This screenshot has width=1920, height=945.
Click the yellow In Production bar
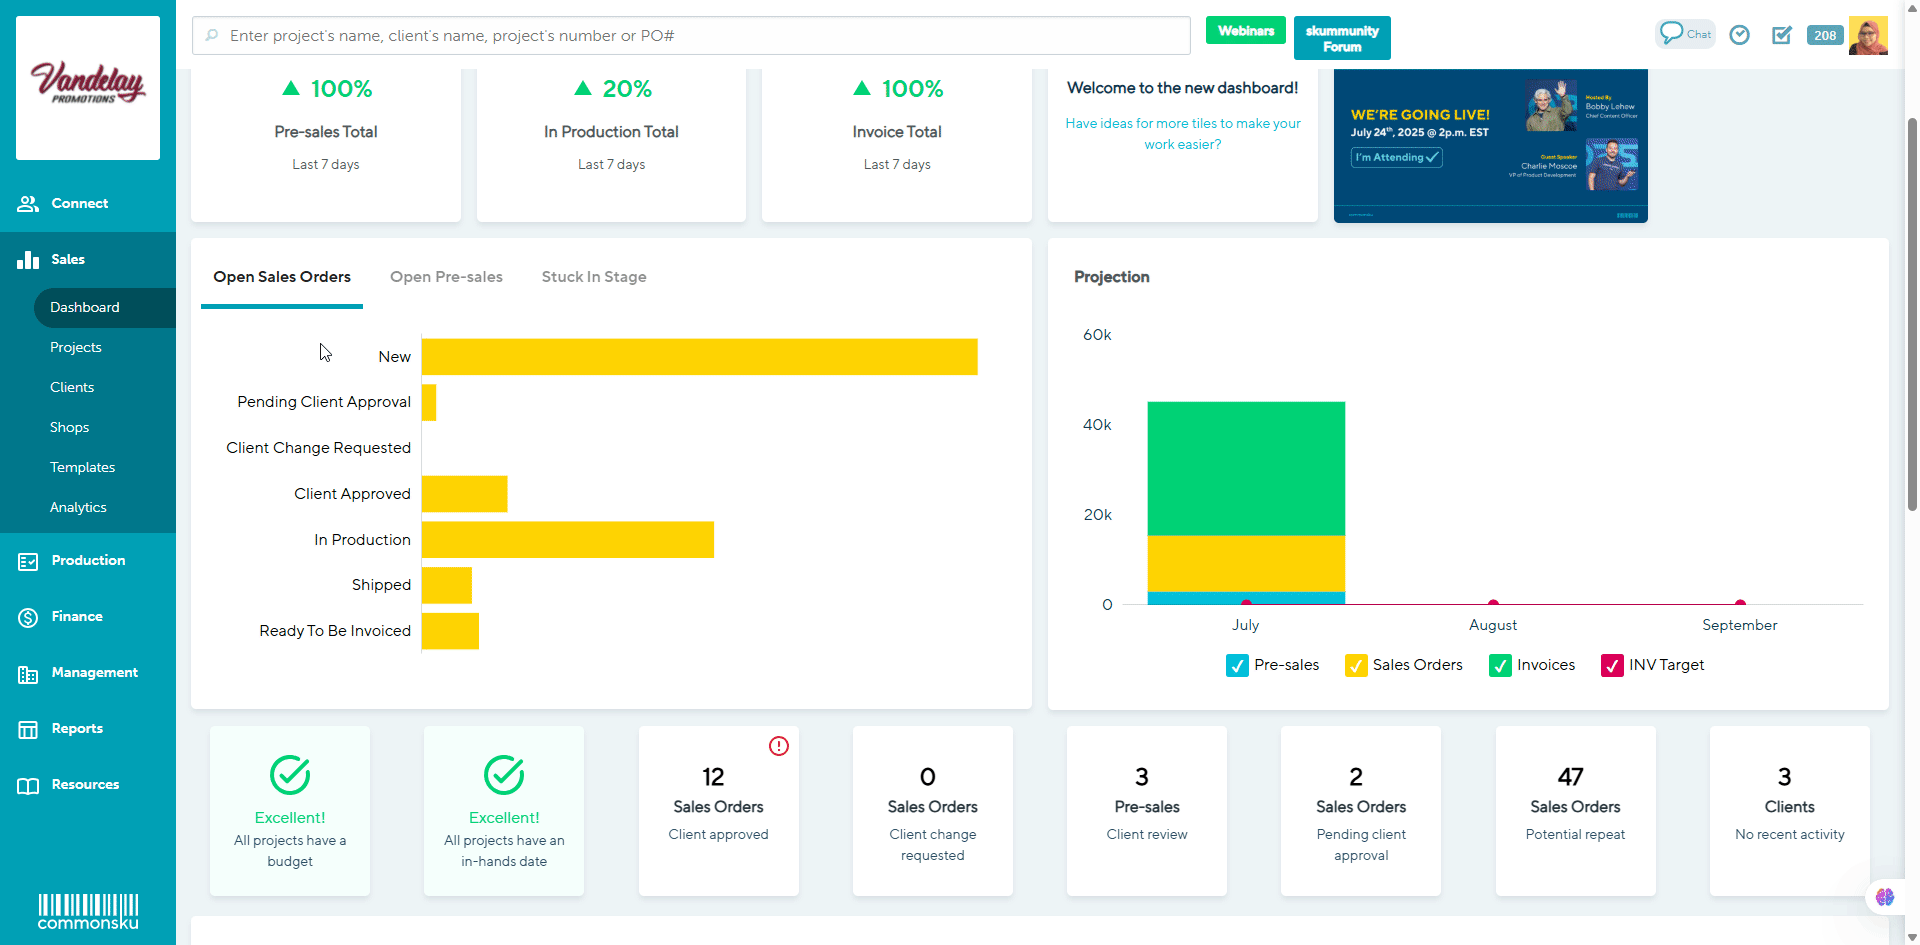point(567,540)
